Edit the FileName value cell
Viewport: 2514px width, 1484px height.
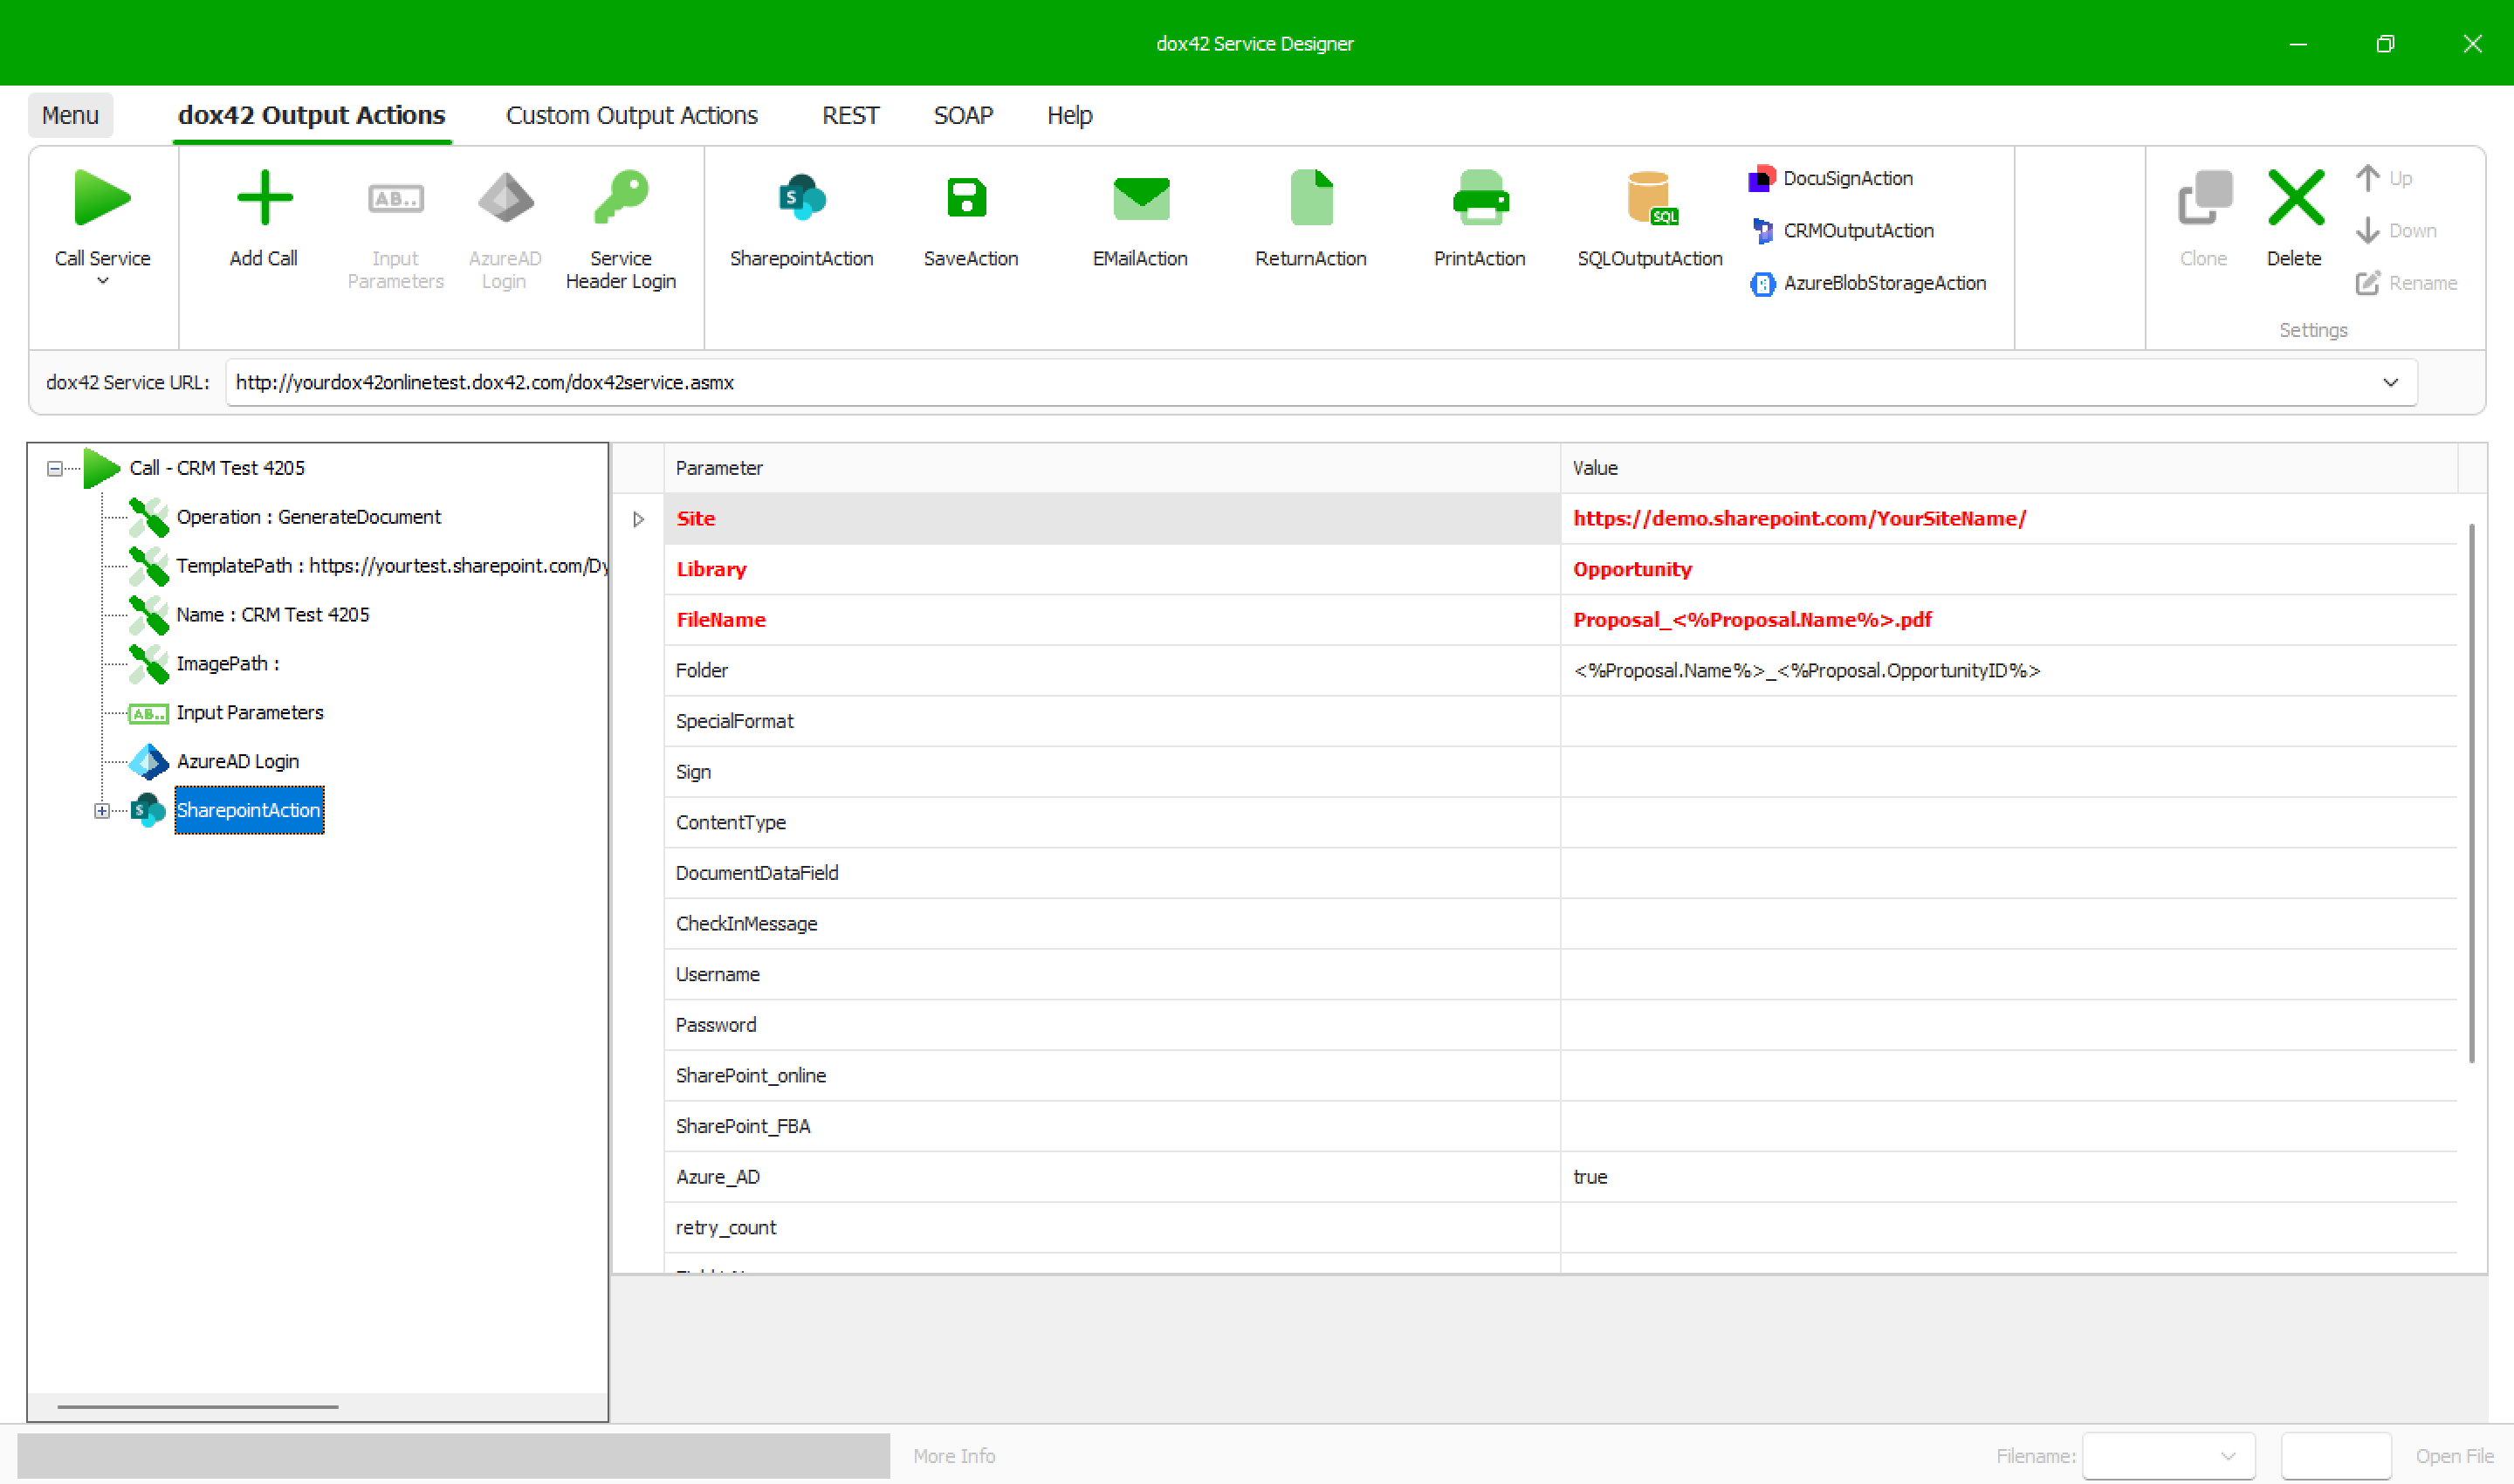pyautogui.click(x=2008, y=620)
